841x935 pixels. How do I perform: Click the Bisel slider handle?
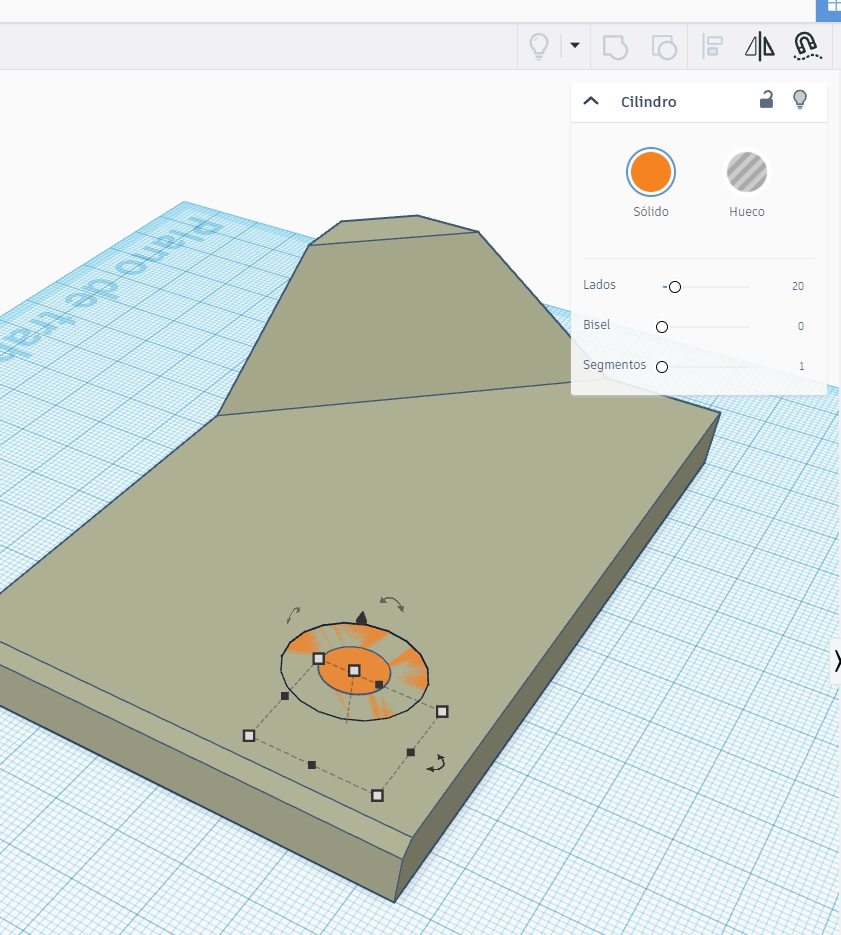coord(662,327)
